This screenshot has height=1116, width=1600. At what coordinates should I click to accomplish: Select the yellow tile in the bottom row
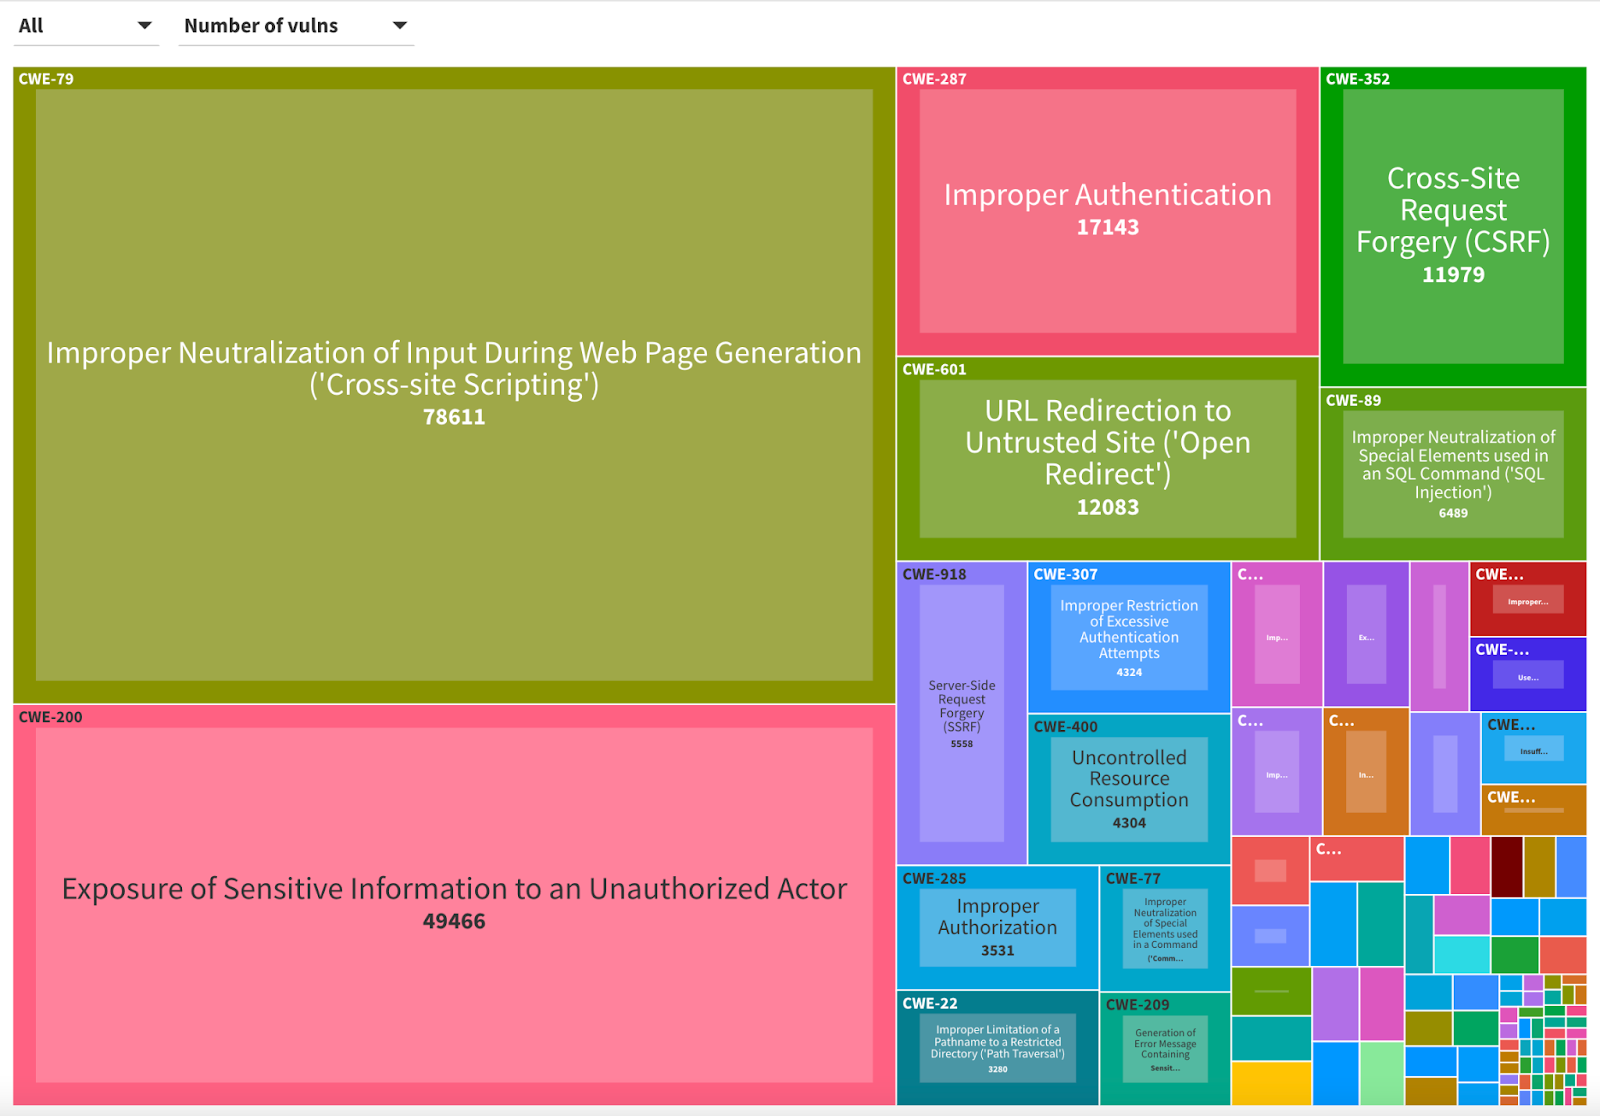click(x=1270, y=1083)
